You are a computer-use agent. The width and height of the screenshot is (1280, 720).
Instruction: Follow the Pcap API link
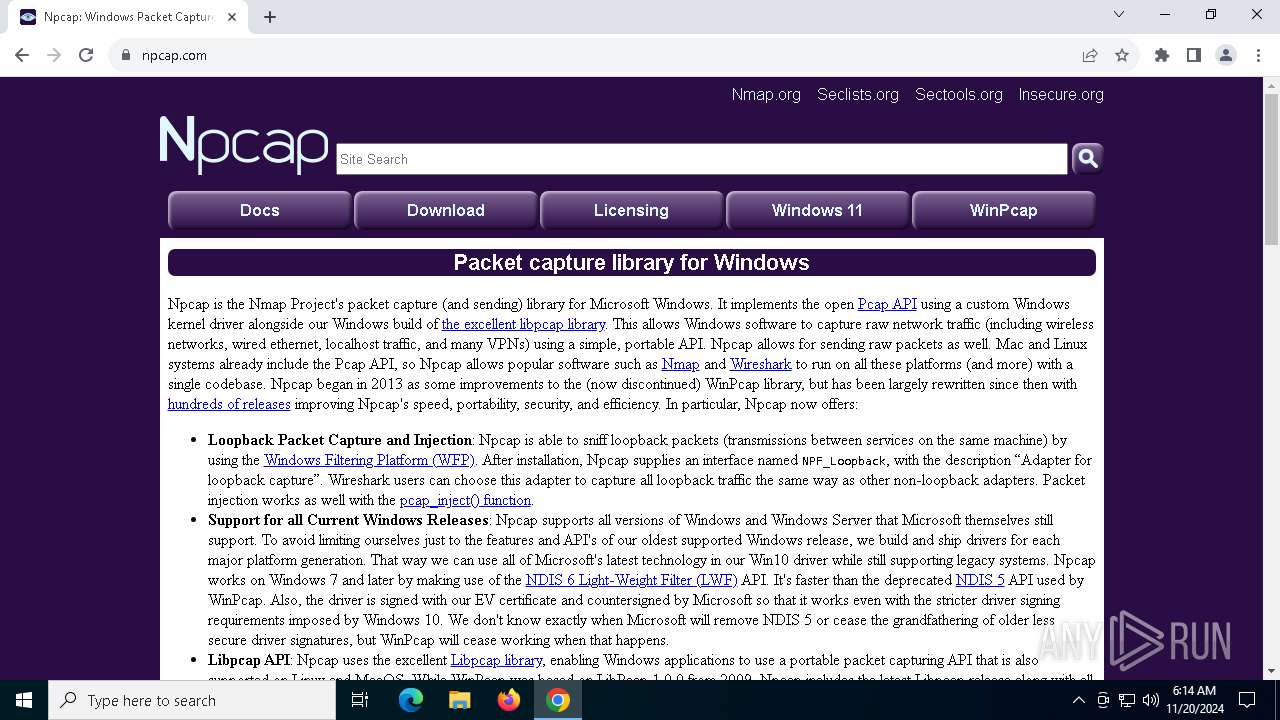887,304
